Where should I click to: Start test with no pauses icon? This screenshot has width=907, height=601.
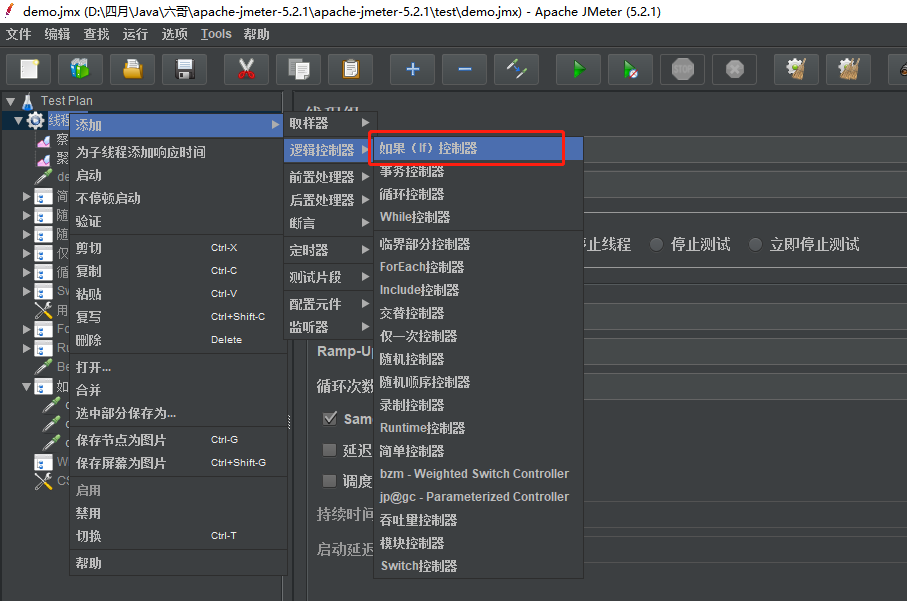[631, 69]
